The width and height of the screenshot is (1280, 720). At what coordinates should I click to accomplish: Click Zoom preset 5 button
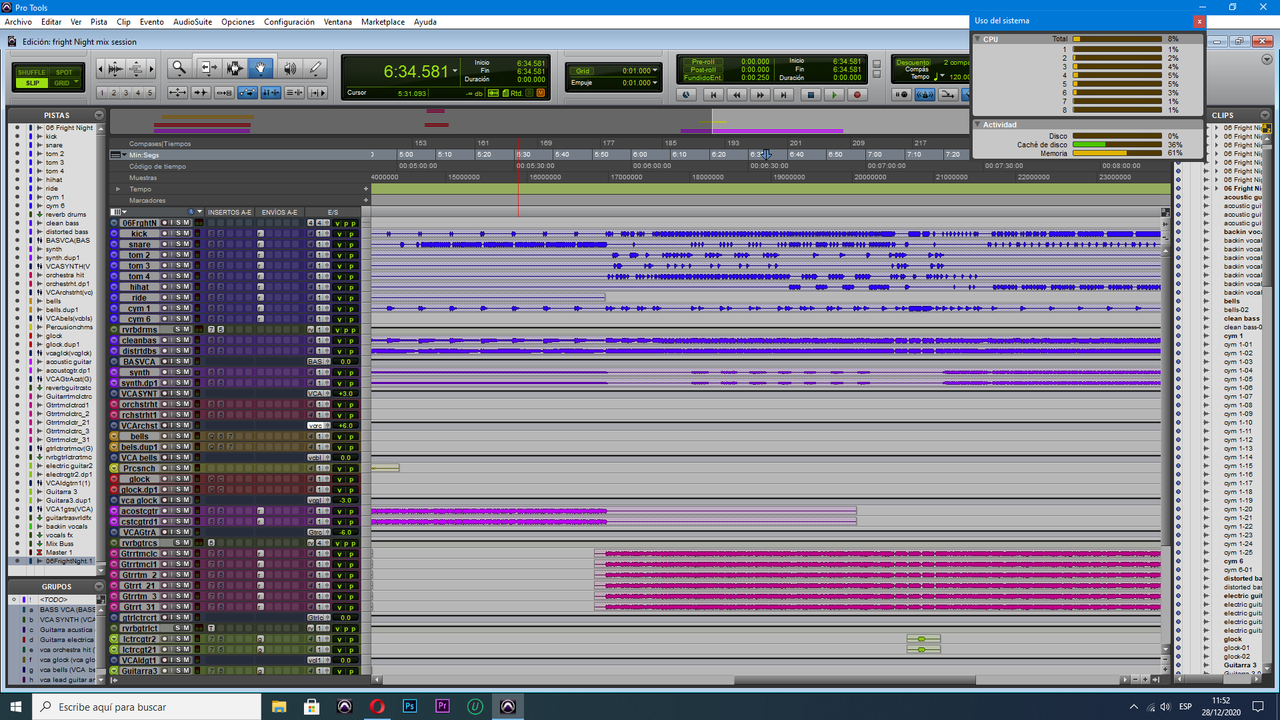pyautogui.click(x=150, y=92)
